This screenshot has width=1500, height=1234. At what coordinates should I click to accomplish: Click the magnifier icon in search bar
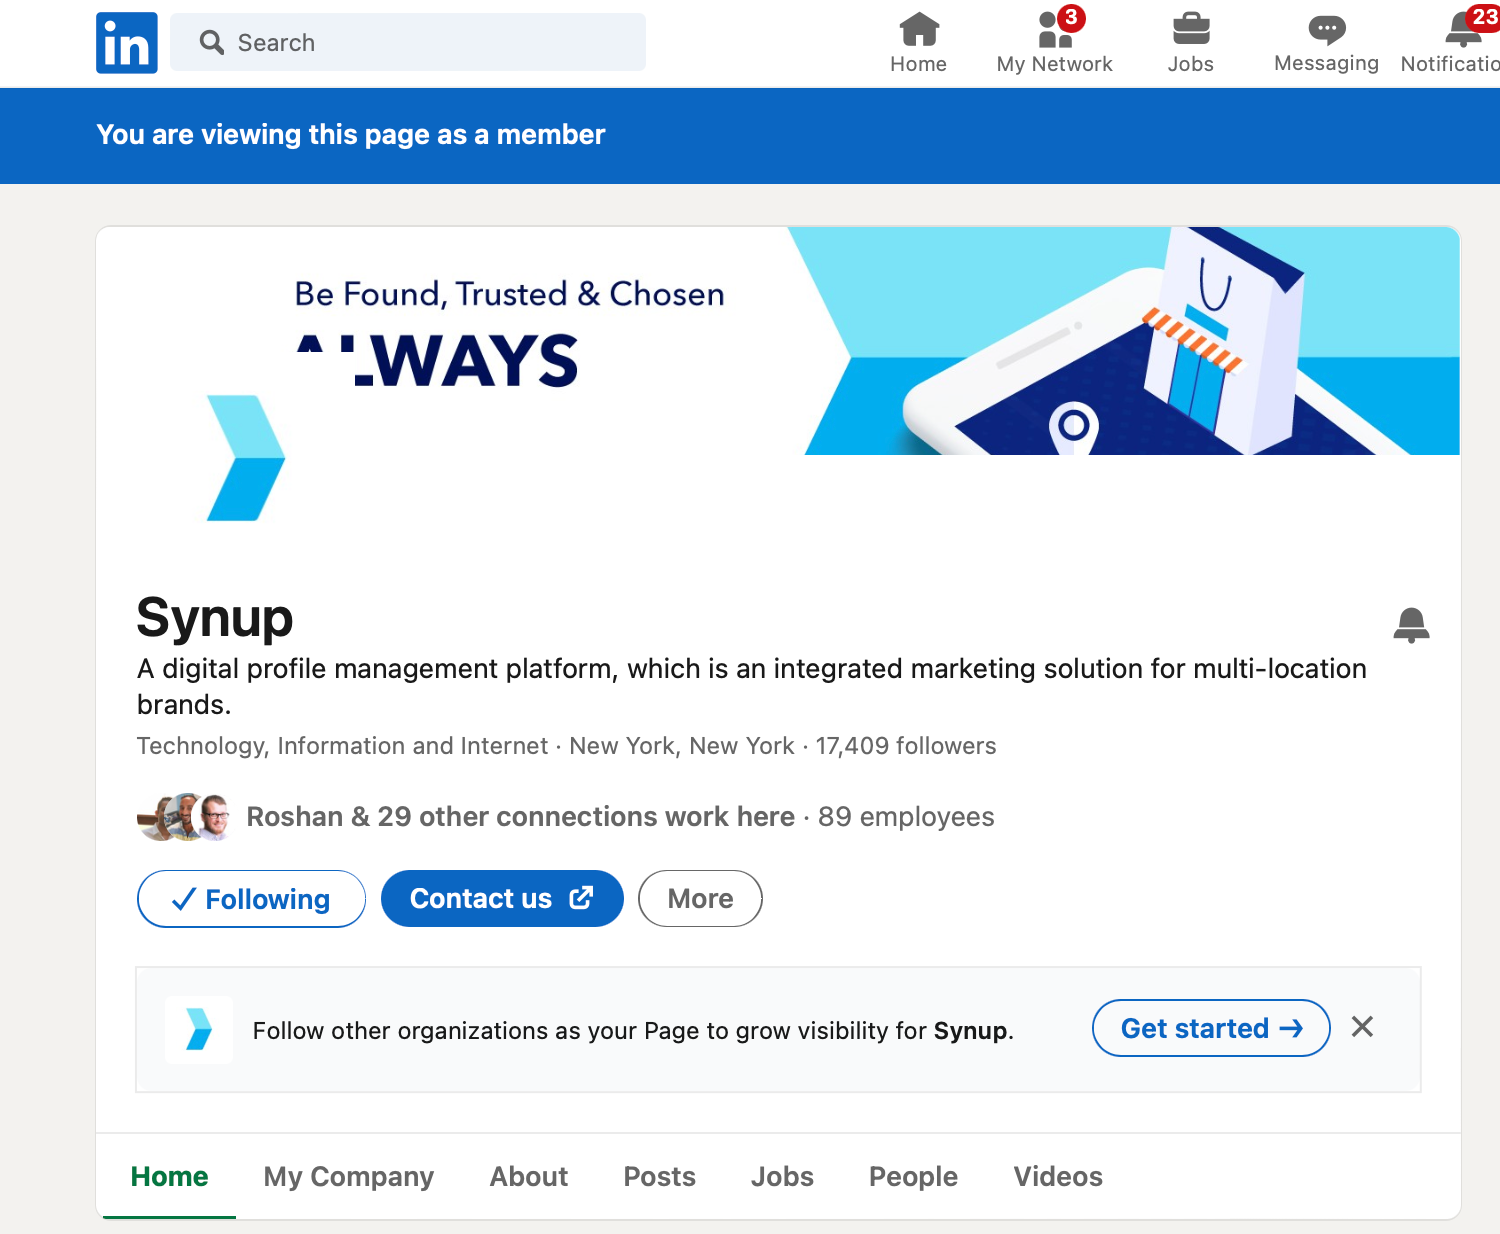[x=211, y=42]
